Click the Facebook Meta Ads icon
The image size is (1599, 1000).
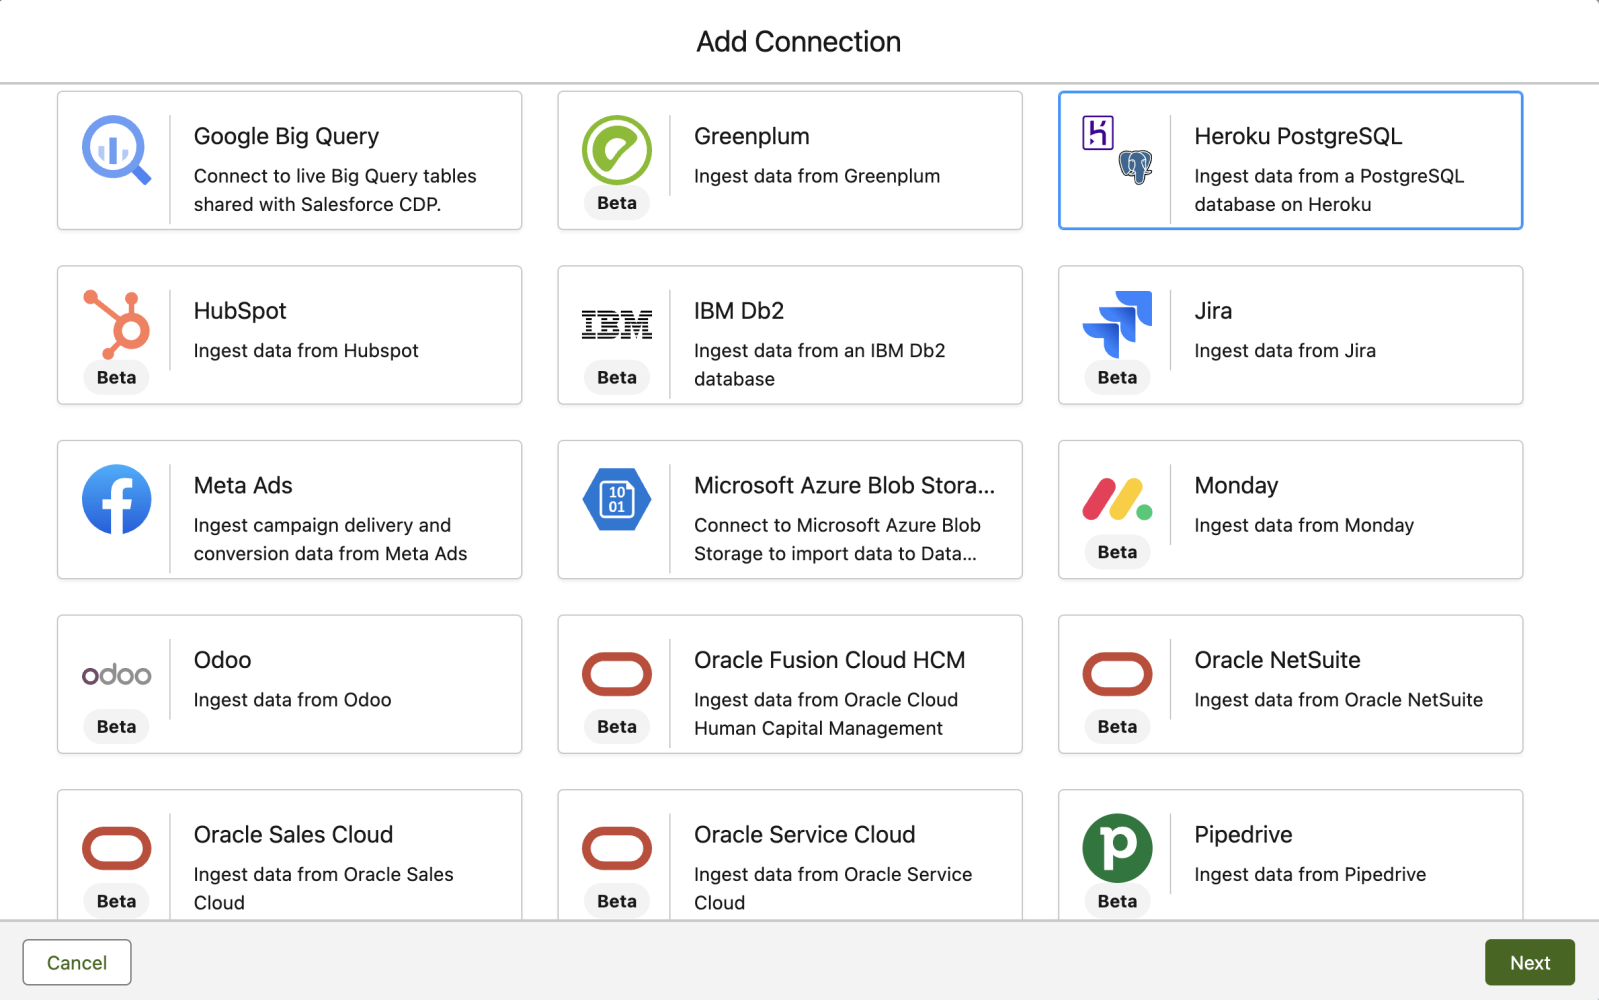116,499
